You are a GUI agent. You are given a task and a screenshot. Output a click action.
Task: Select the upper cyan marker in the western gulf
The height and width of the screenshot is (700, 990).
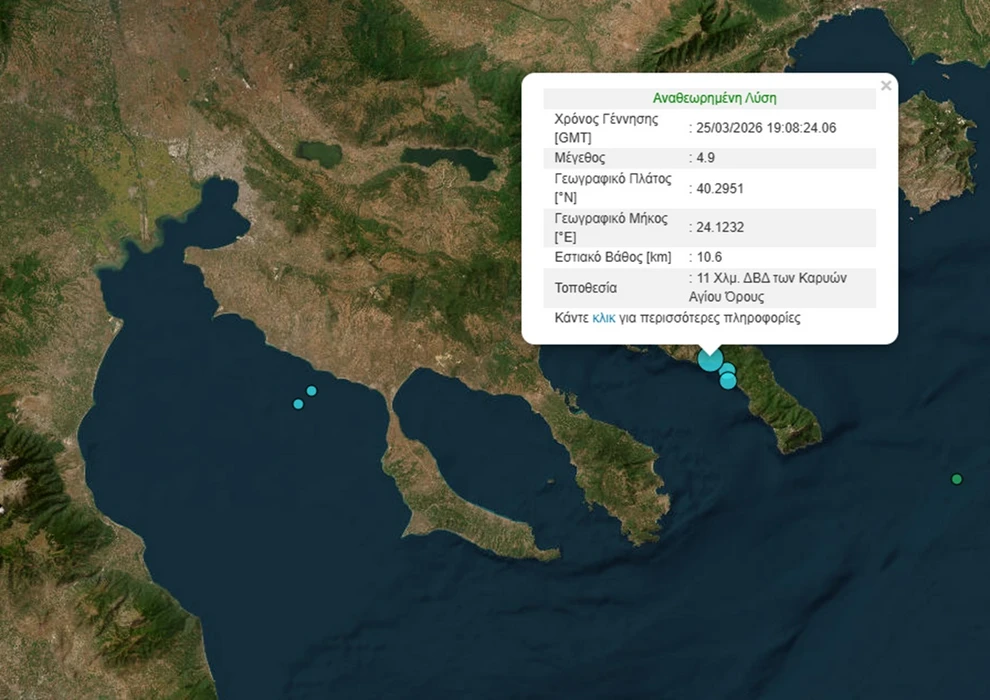click(x=312, y=391)
